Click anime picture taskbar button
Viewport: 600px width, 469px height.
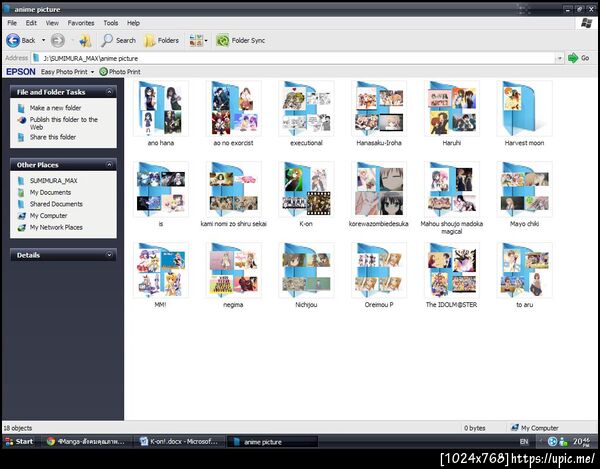(x=272, y=441)
